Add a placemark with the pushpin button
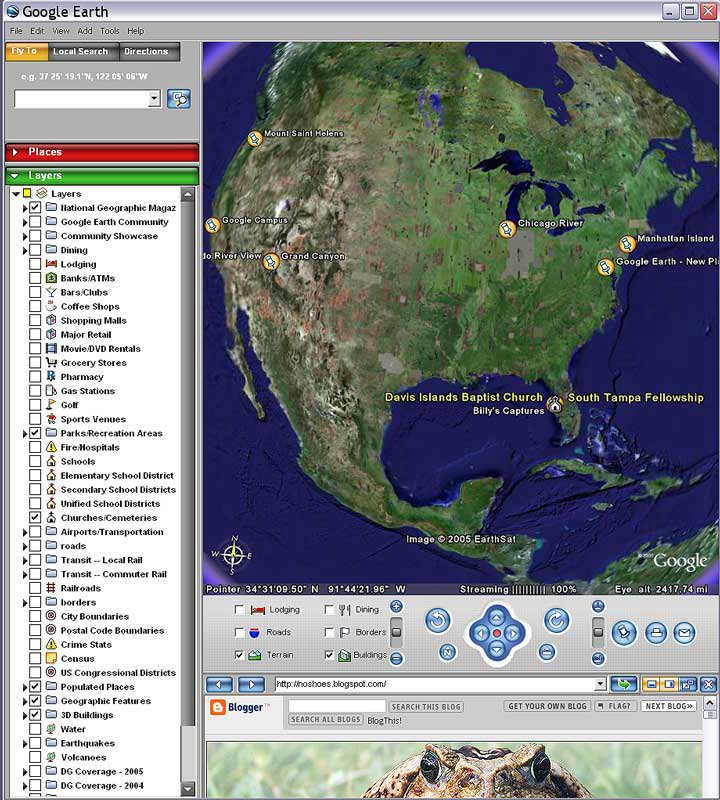720x800 pixels. click(x=624, y=633)
